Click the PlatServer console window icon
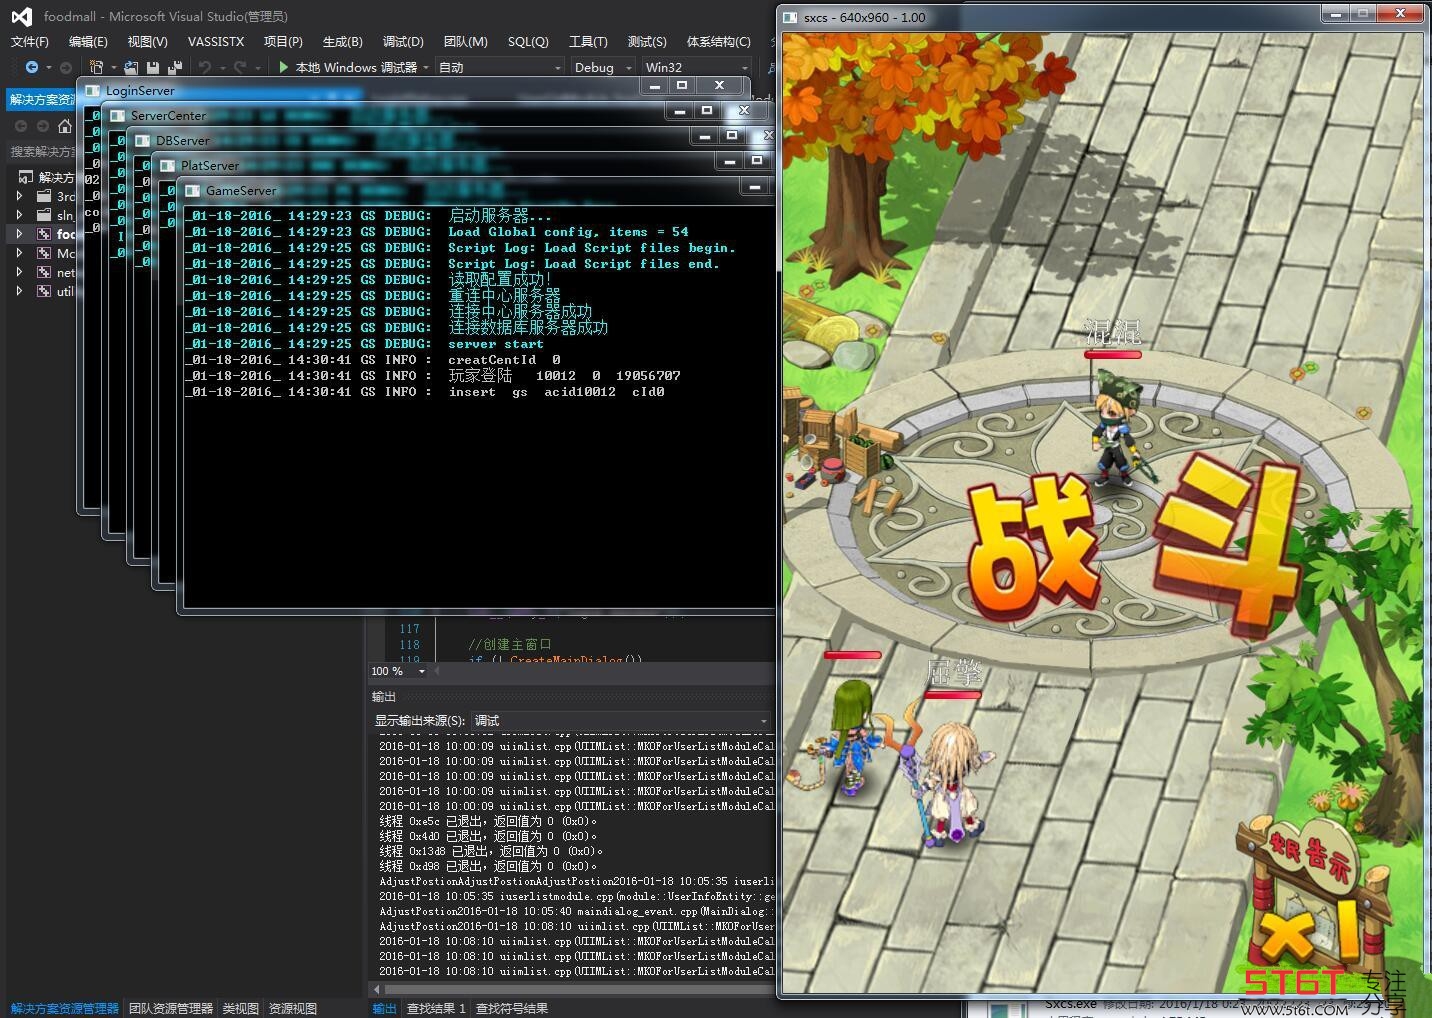This screenshot has height=1018, width=1432. pyautogui.click(x=167, y=165)
